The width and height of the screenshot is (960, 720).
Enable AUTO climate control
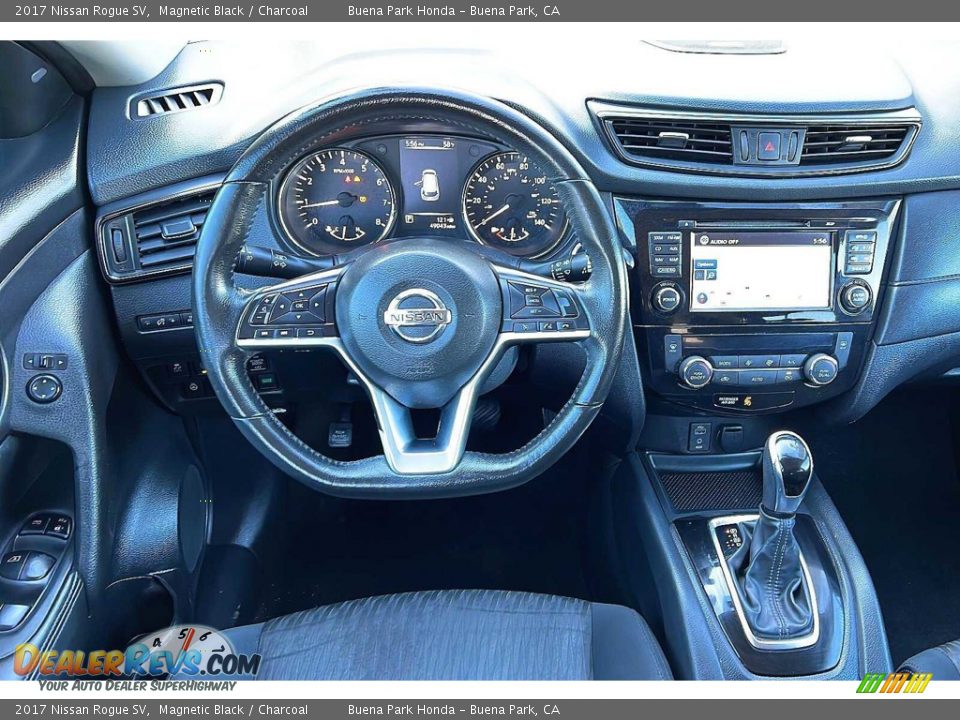pos(757,379)
